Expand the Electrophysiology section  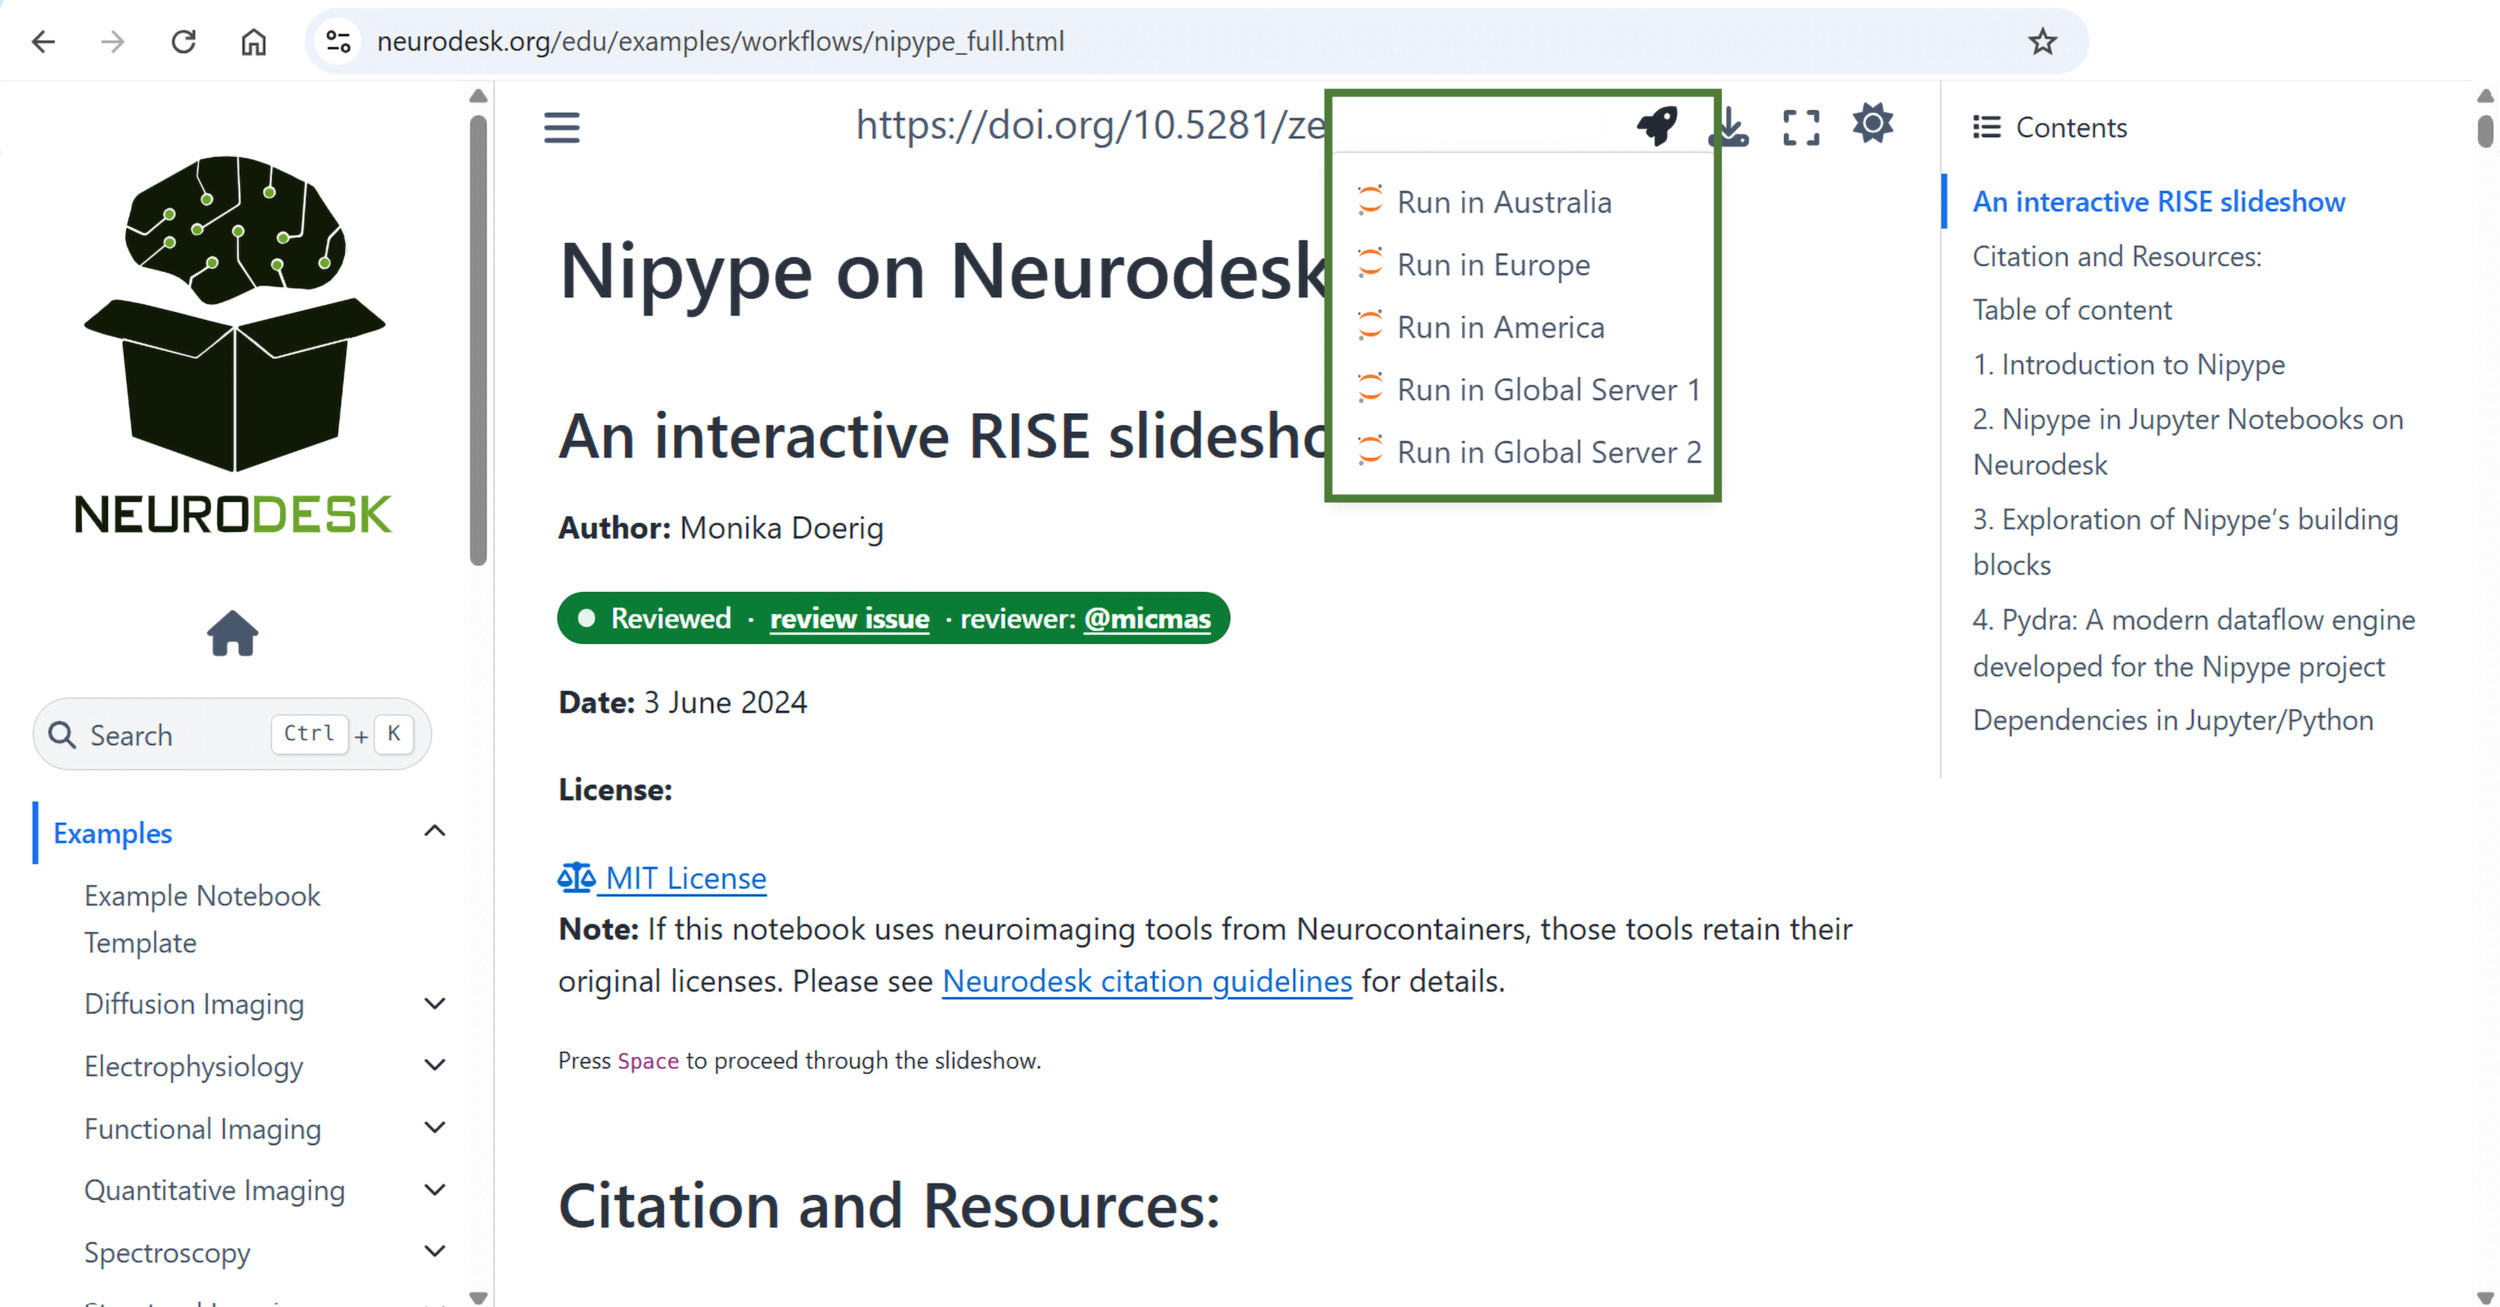tap(435, 1066)
